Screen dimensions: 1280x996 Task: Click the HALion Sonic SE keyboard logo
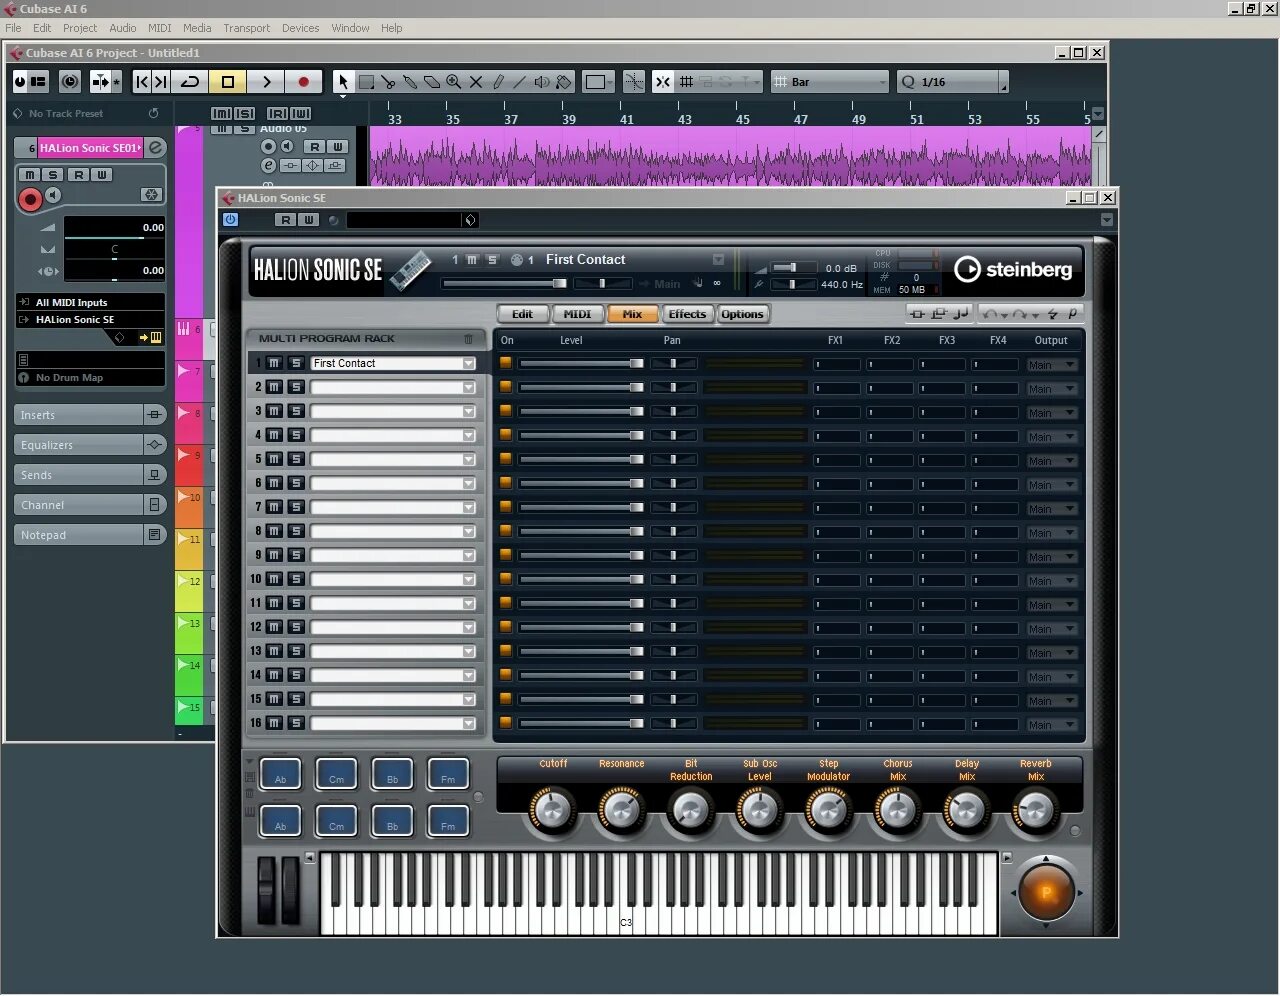[x=409, y=270]
